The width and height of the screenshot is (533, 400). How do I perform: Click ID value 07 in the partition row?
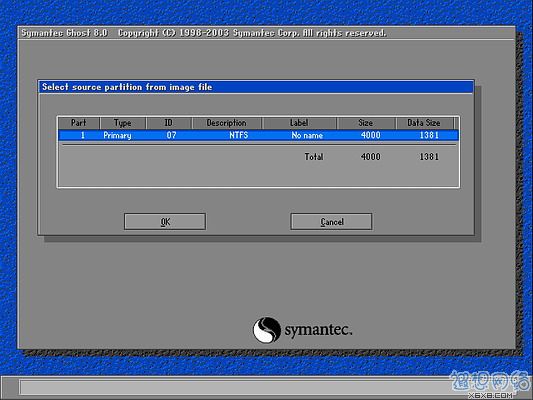[172, 135]
